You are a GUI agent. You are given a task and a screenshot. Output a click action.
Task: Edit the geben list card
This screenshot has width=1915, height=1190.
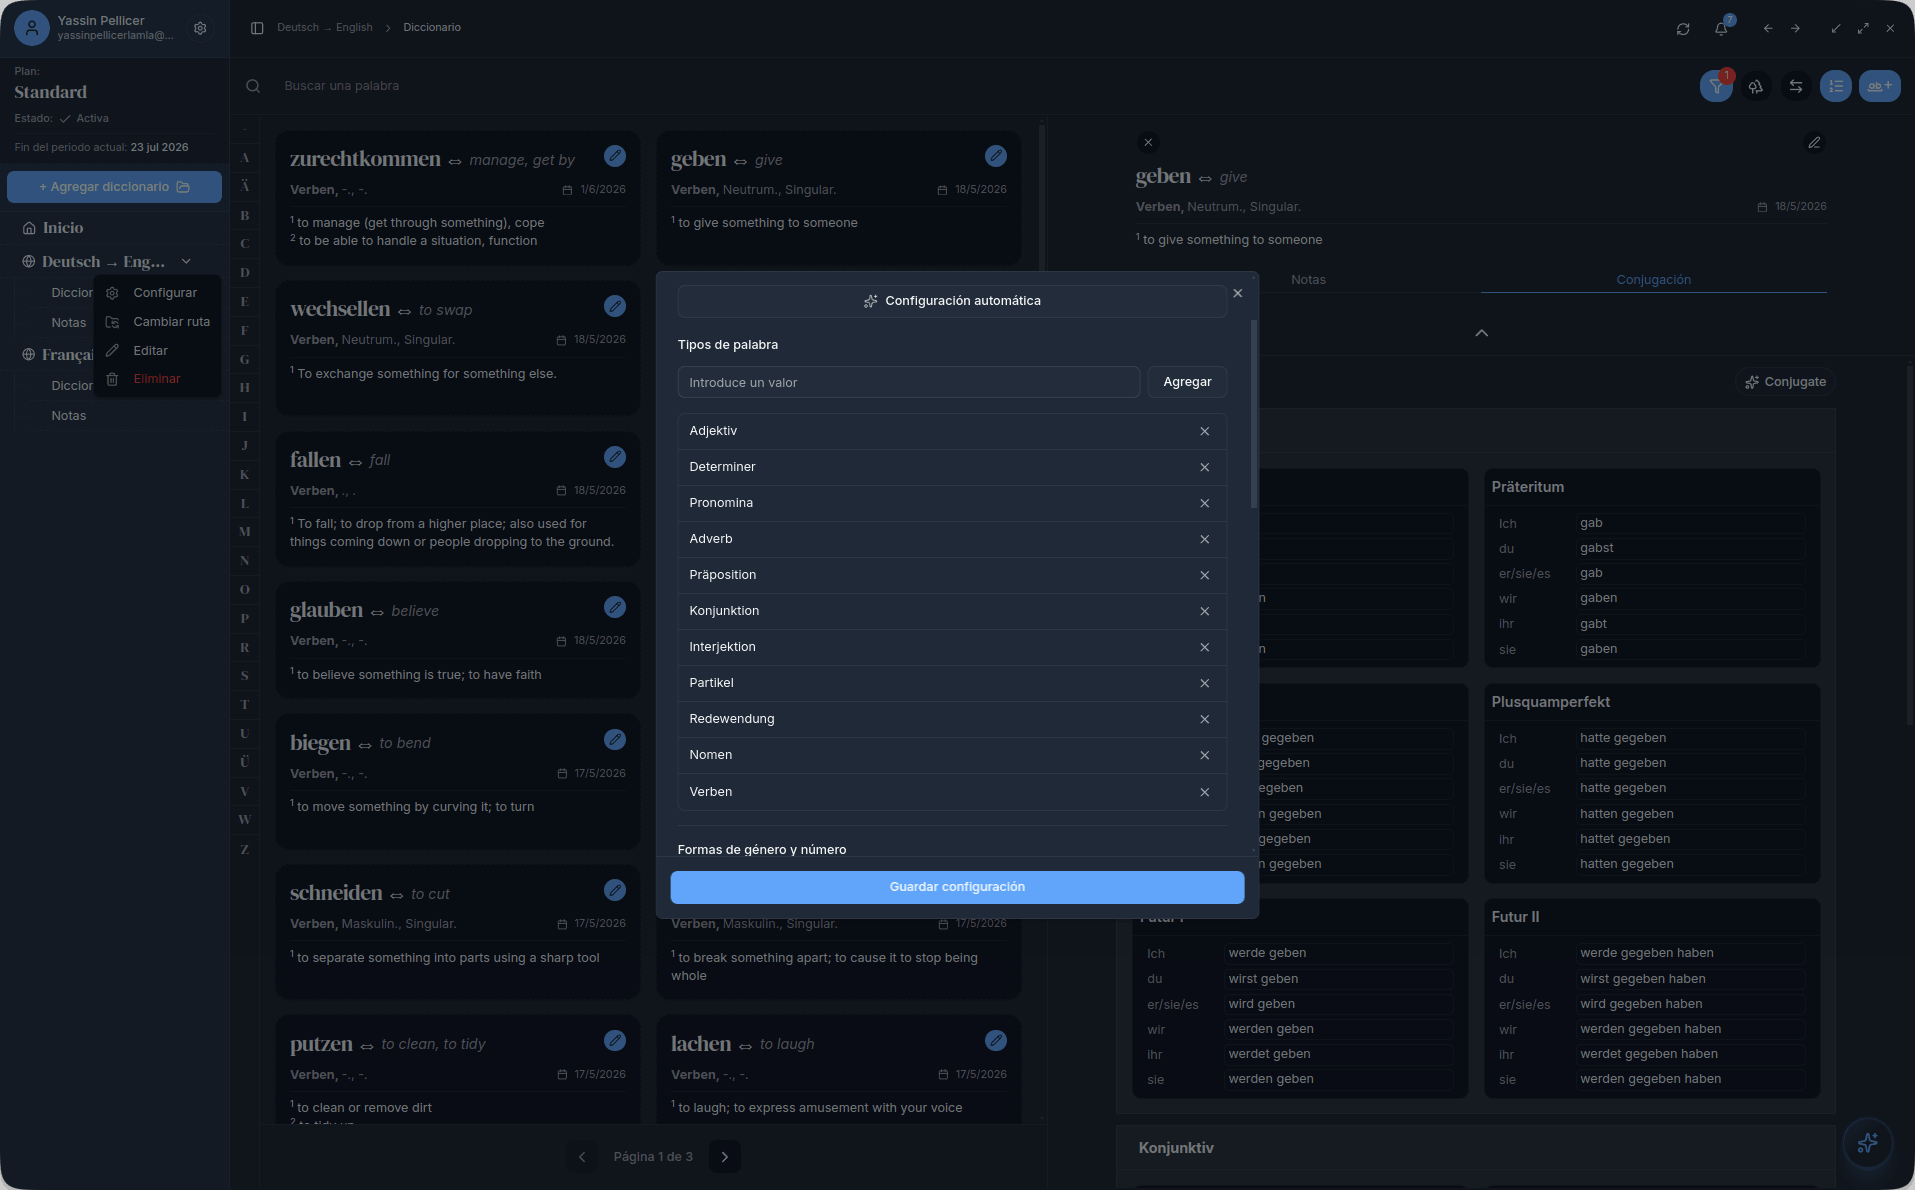(996, 156)
